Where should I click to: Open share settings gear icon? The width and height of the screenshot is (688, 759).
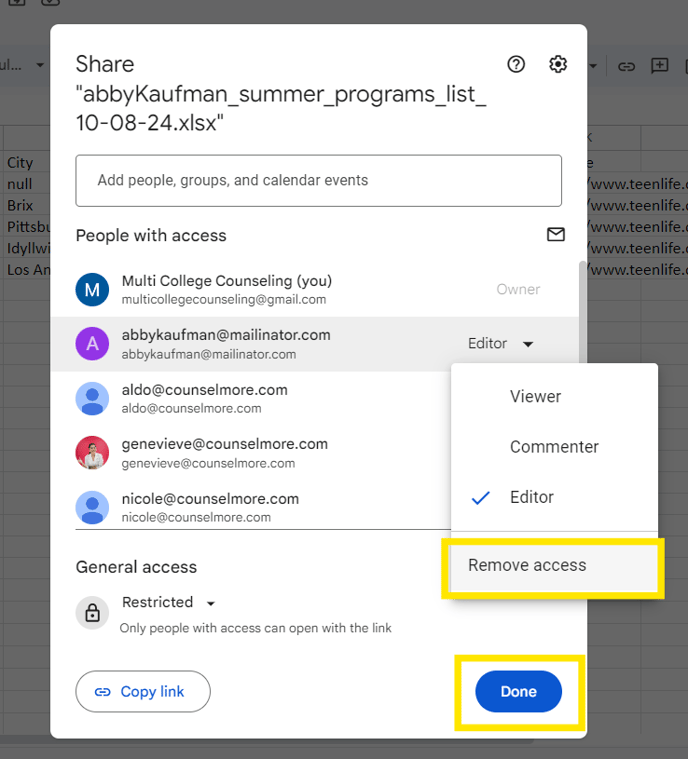(x=558, y=64)
